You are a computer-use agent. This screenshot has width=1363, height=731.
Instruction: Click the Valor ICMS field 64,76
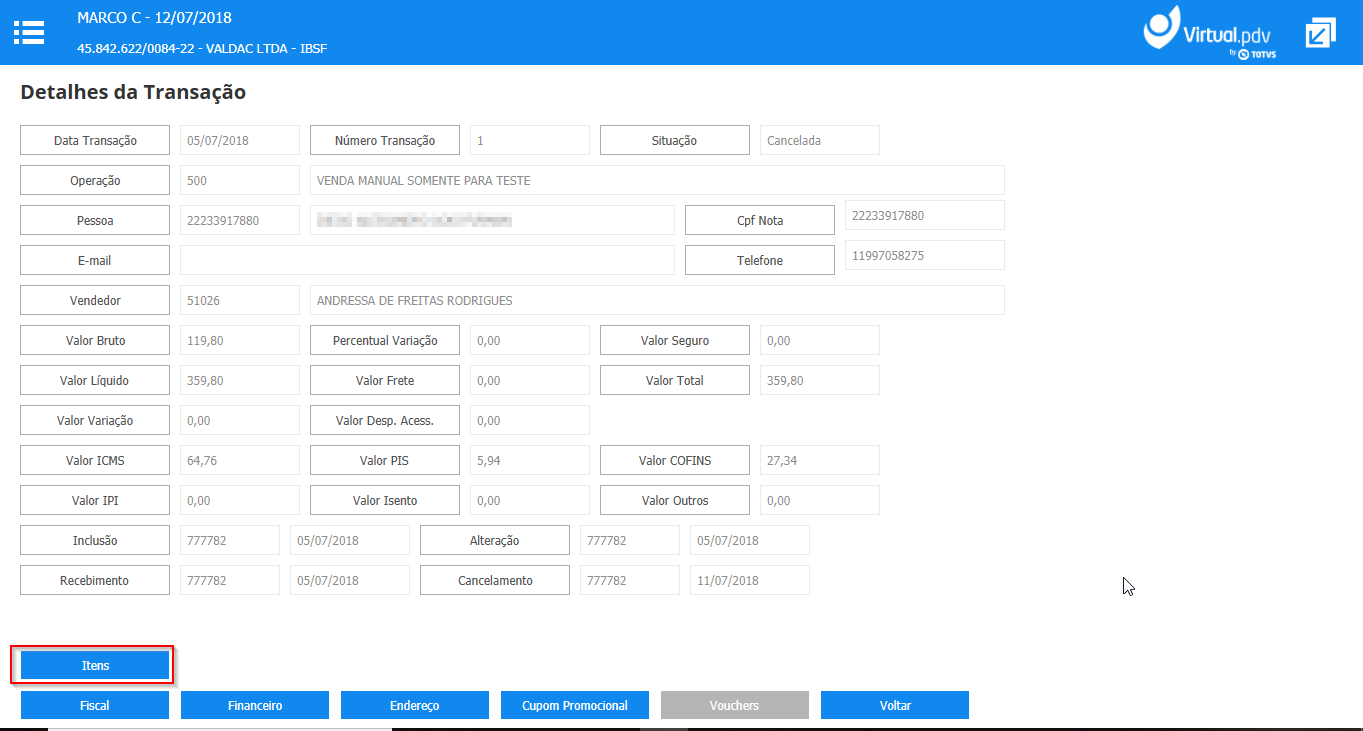click(240, 460)
